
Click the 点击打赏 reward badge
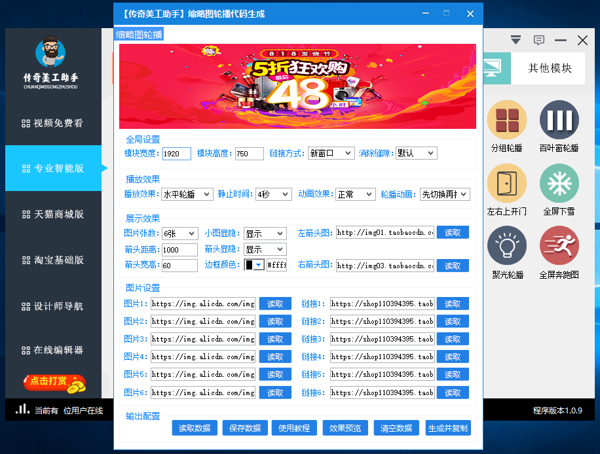pos(52,381)
